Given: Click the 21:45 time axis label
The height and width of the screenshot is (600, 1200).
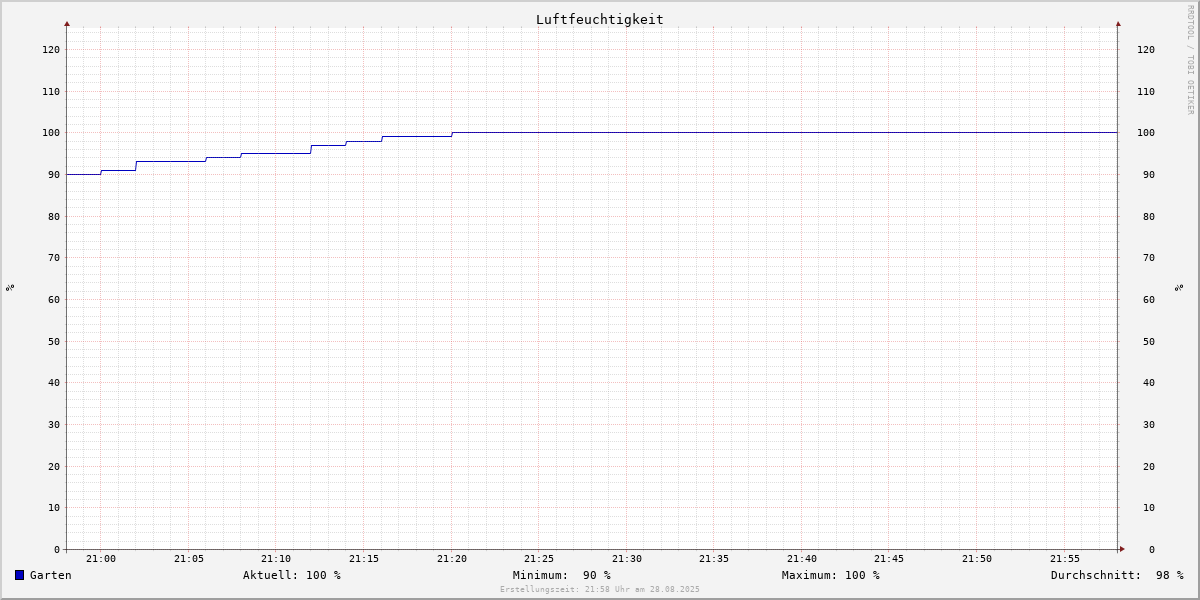Looking at the screenshot, I should pyautogui.click(x=889, y=559).
